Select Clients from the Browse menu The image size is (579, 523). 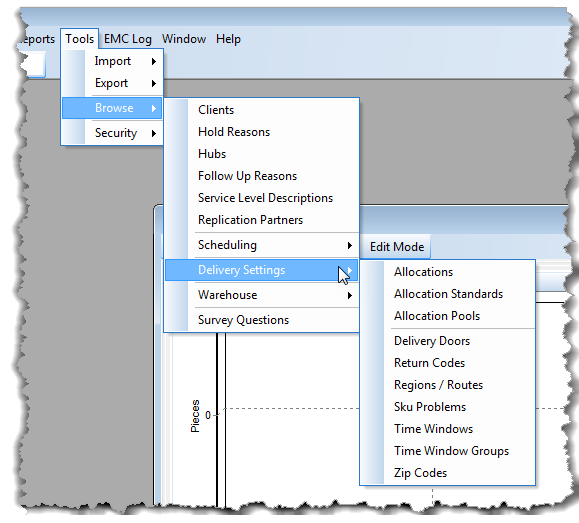(x=262, y=110)
